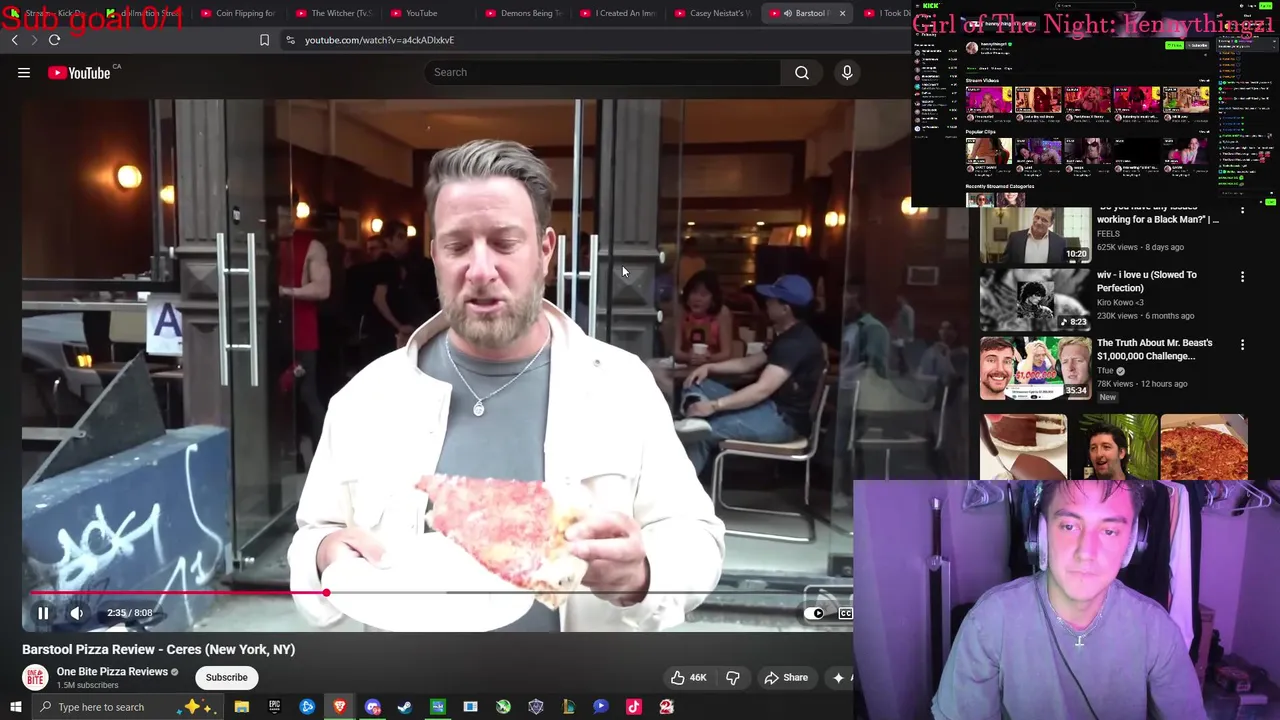Open Steam from taskbar

point(405,707)
